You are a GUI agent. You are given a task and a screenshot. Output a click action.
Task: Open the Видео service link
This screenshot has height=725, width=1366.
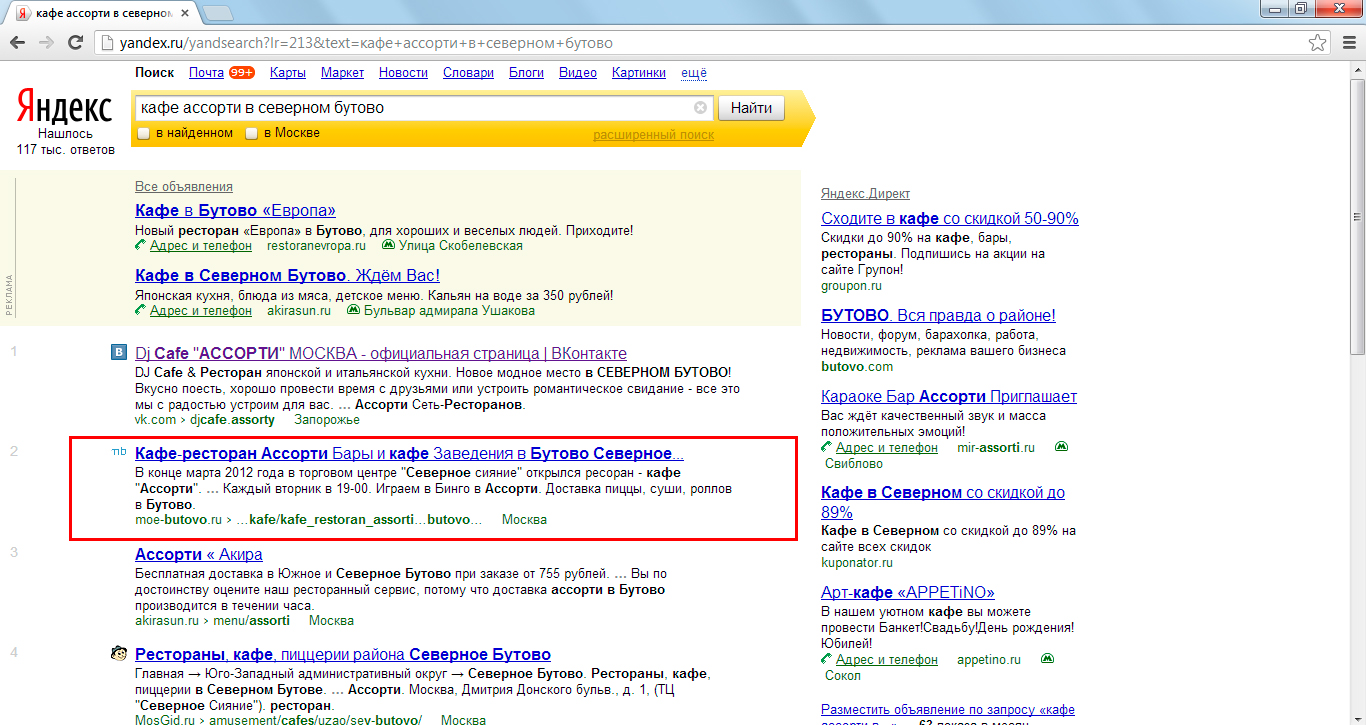point(578,73)
